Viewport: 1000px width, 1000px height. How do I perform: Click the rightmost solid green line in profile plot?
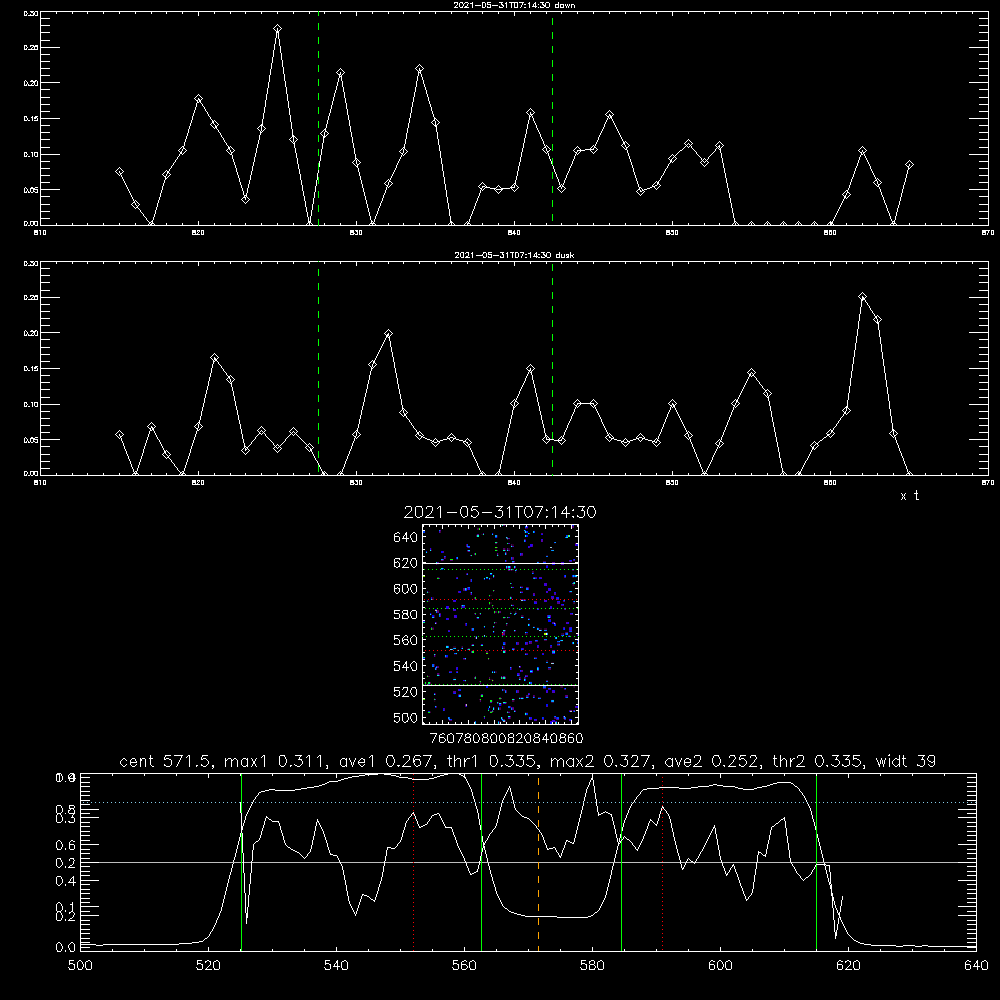(816, 862)
